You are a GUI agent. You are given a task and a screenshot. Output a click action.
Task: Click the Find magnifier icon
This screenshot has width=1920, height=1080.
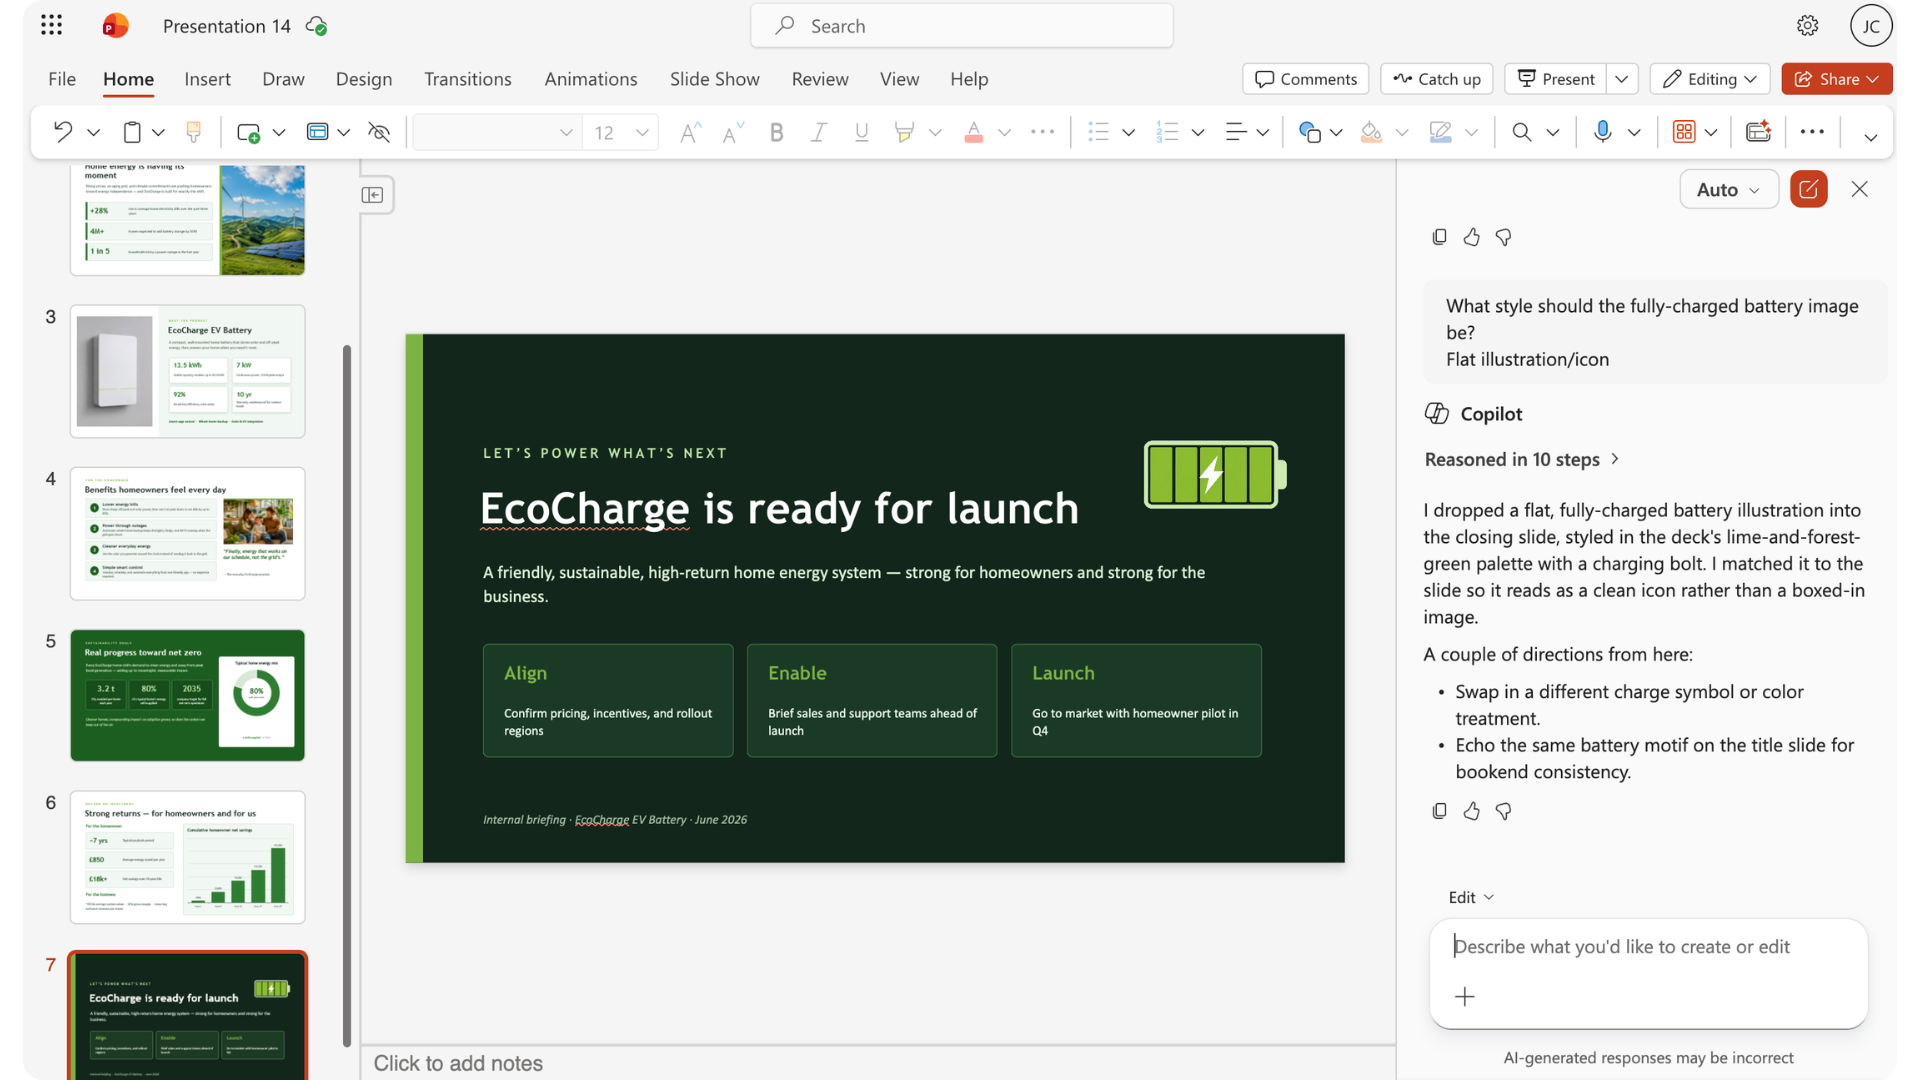1521,132
